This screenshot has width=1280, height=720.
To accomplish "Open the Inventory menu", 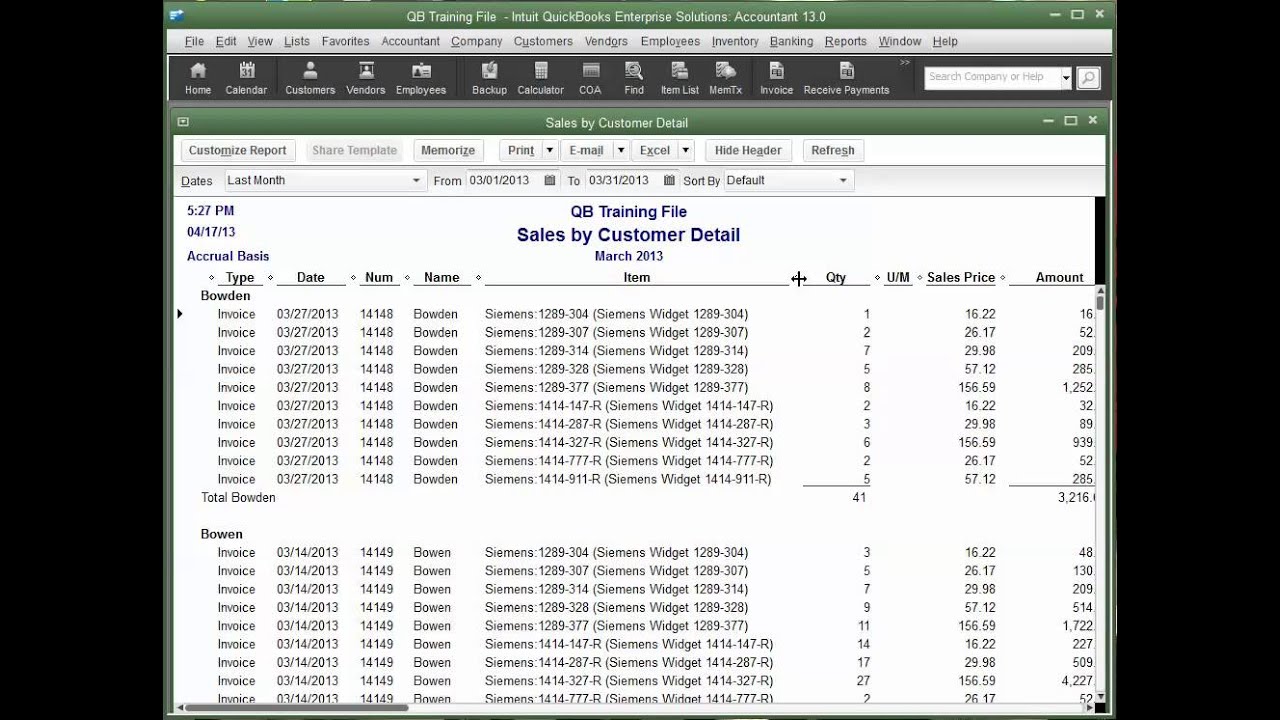I will tap(735, 41).
